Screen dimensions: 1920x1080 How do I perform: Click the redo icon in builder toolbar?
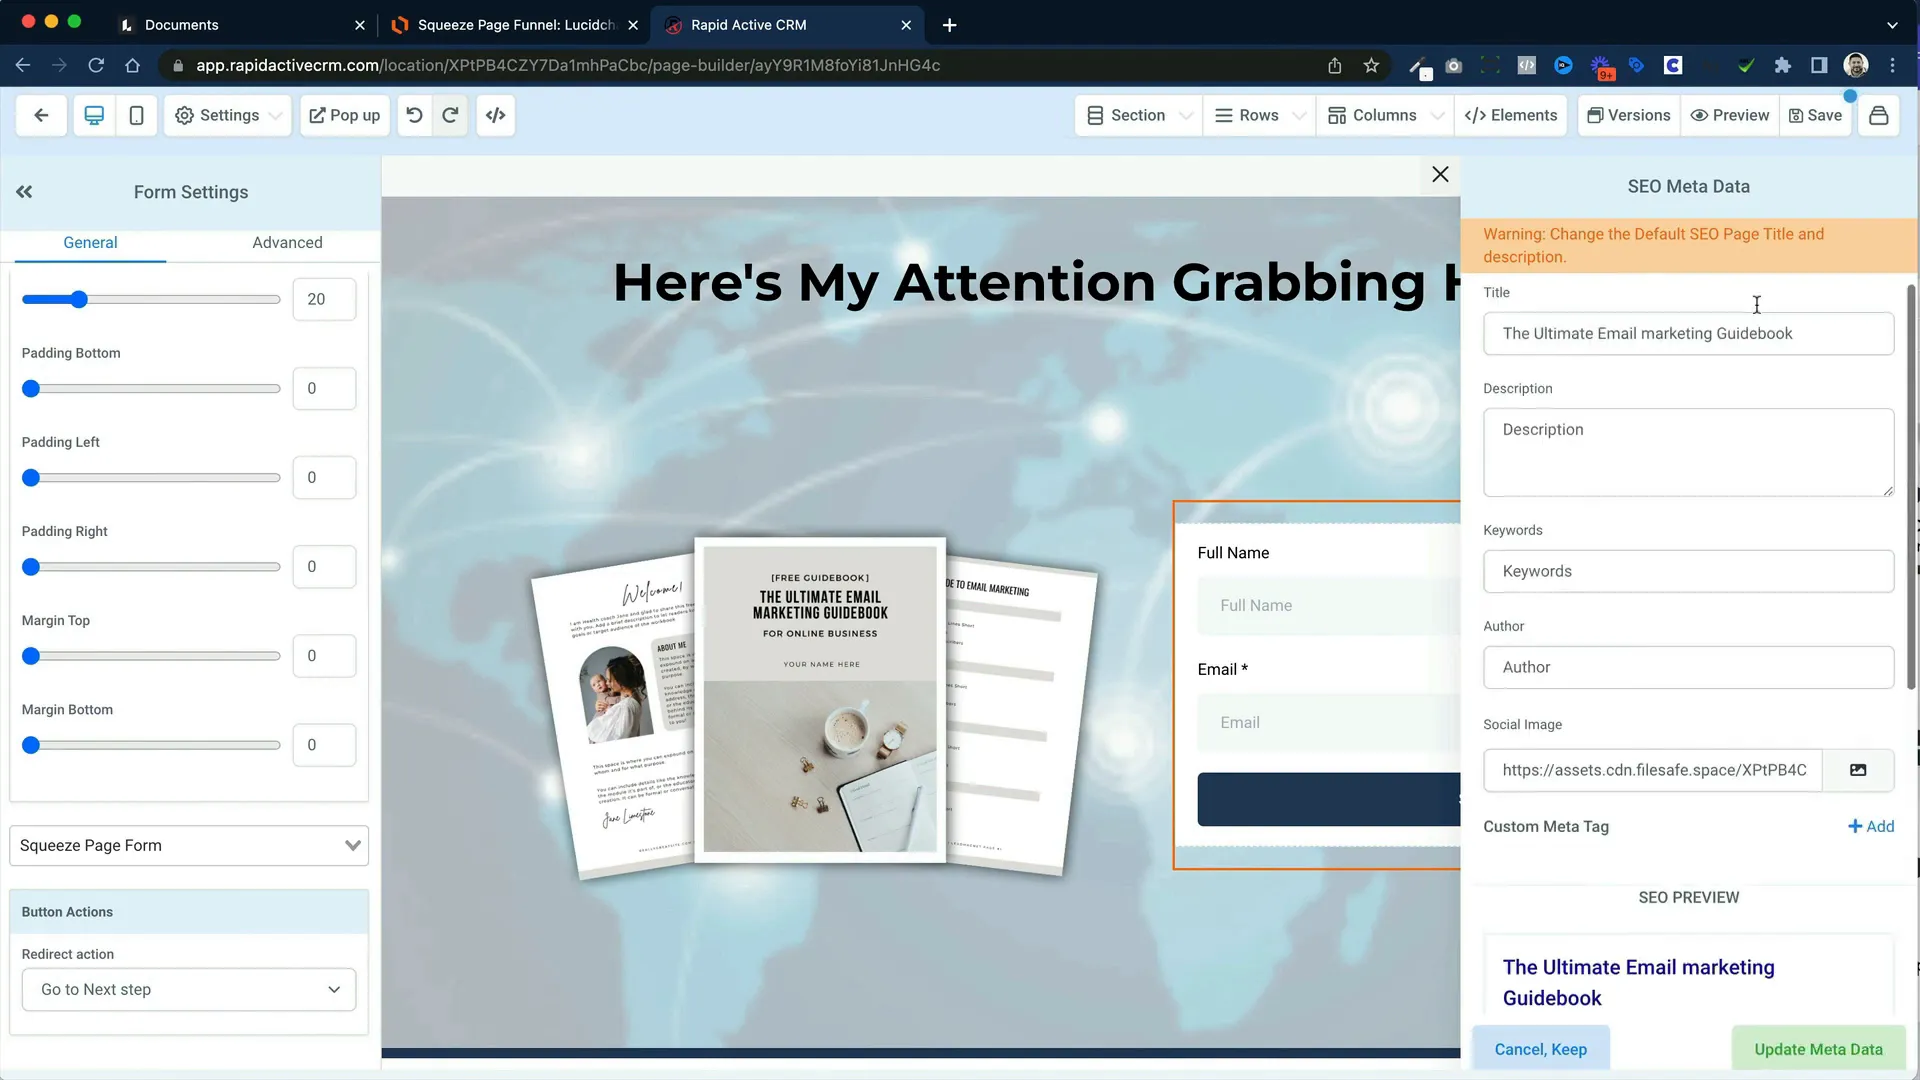(450, 115)
